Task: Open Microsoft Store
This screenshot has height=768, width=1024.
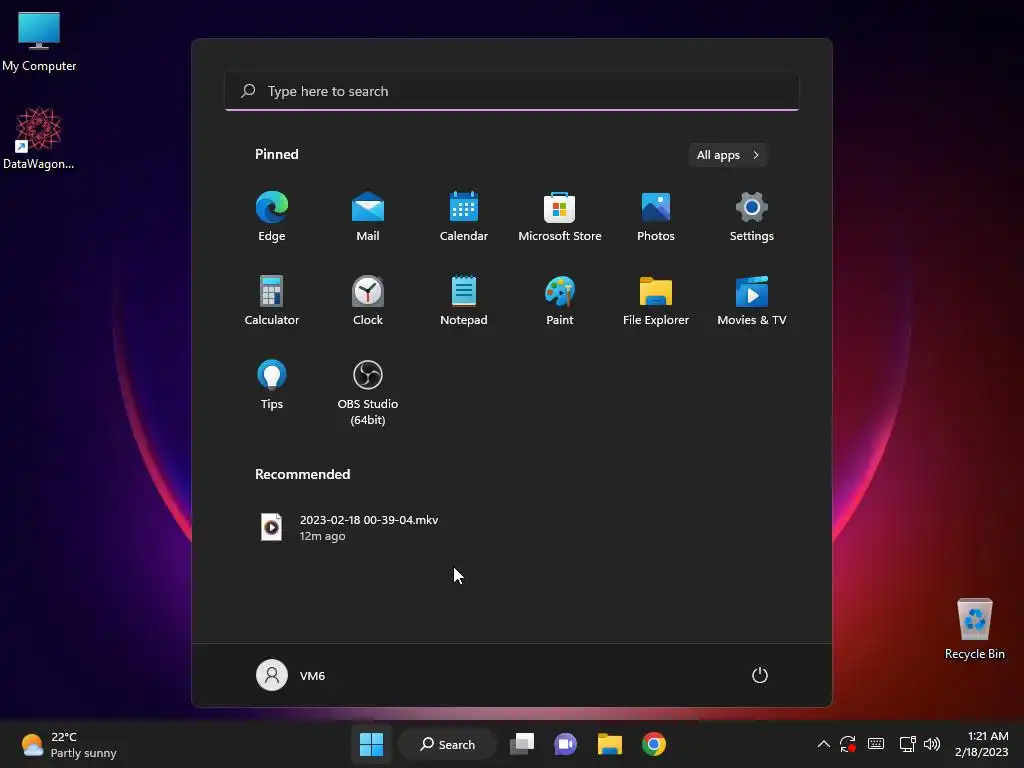Action: click(560, 216)
